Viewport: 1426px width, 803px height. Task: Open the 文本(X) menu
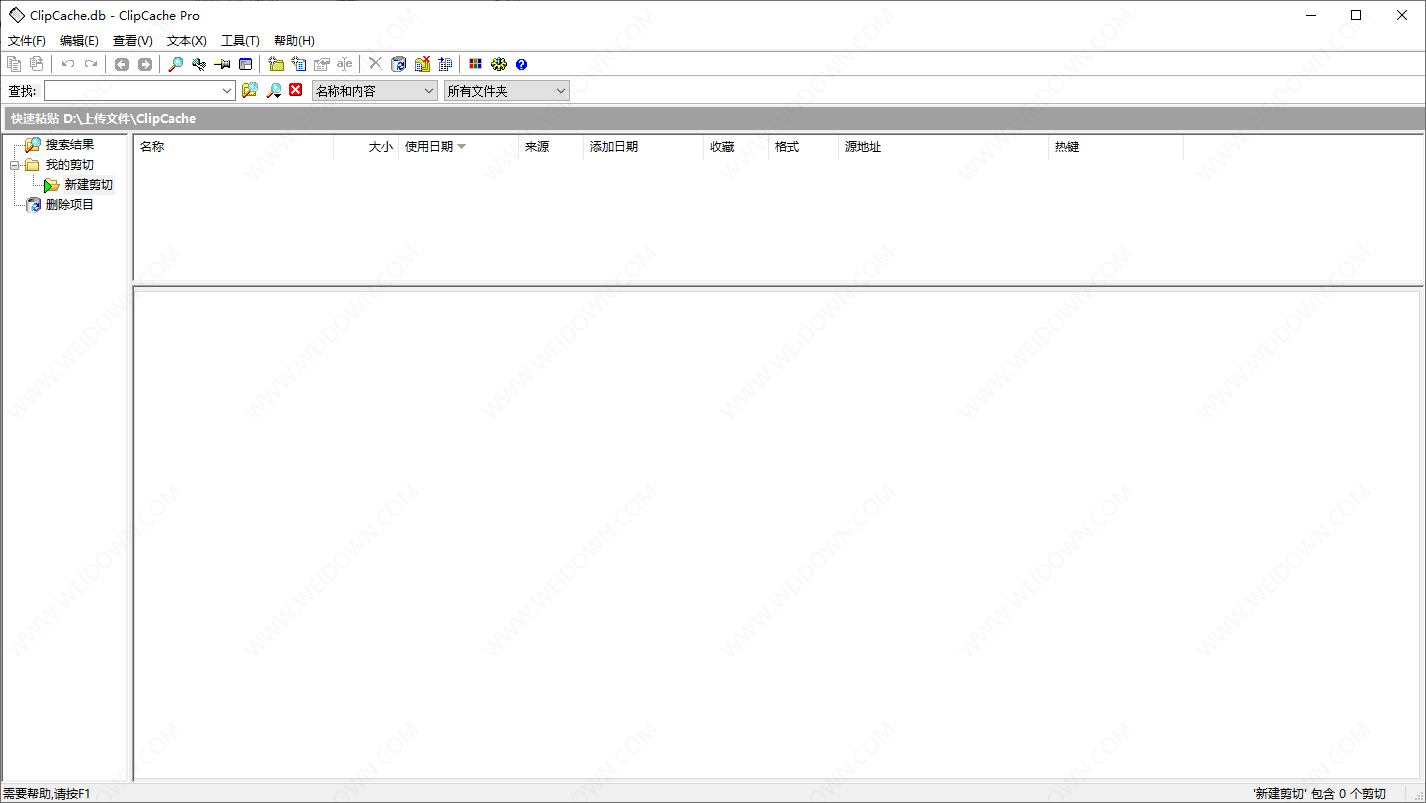tap(187, 41)
